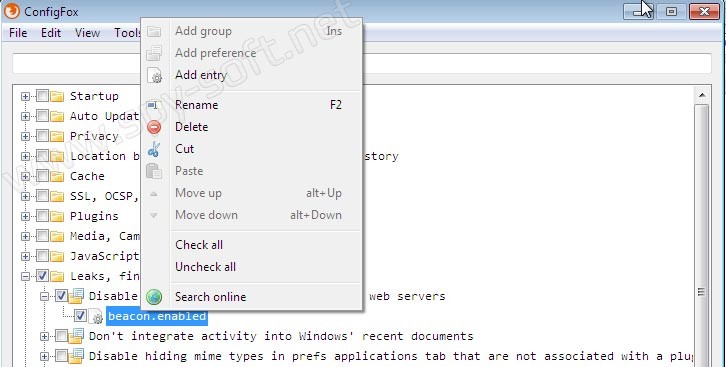726x367 pixels.
Task: Click the Startup folder icon
Action: [x=57, y=96]
